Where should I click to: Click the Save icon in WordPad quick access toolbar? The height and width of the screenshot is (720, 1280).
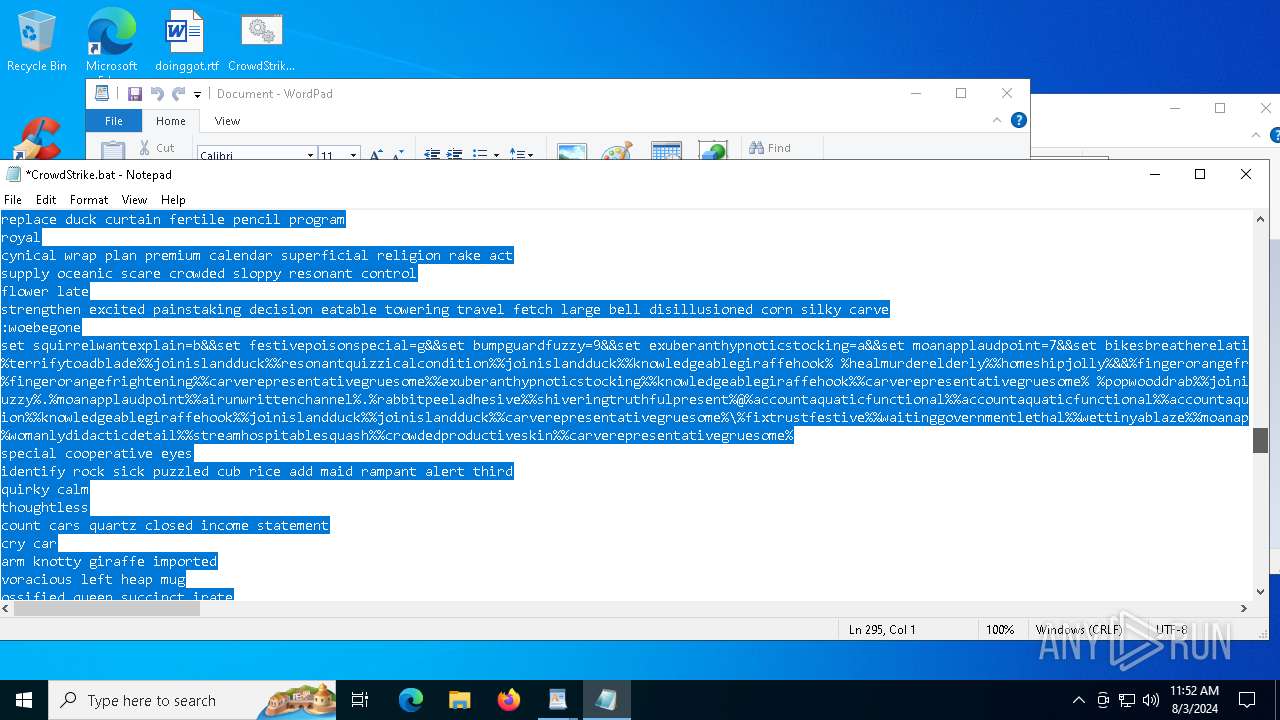pos(134,94)
